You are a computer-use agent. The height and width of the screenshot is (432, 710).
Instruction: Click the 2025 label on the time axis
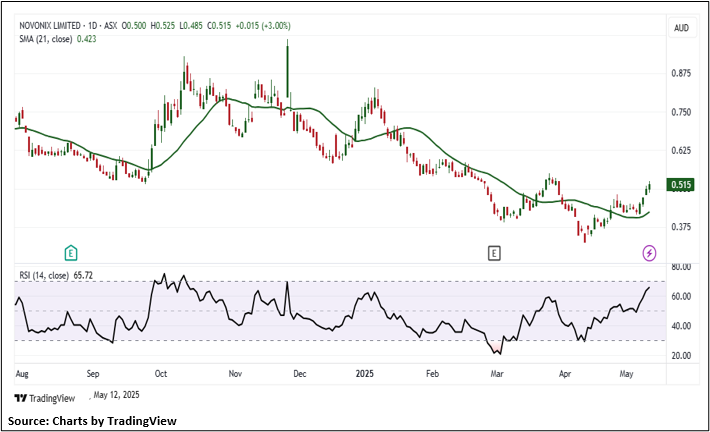[x=365, y=374]
